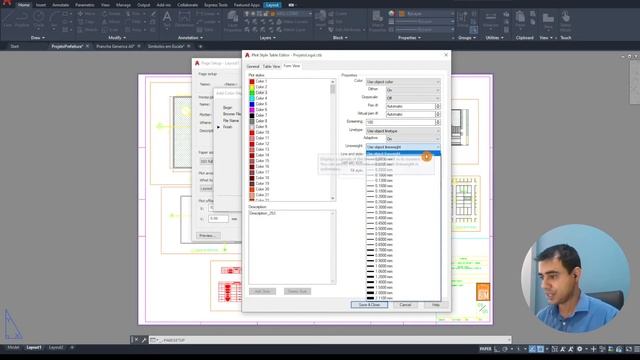Select Color 3 green plot style
The image size is (640, 360).
[259, 93]
